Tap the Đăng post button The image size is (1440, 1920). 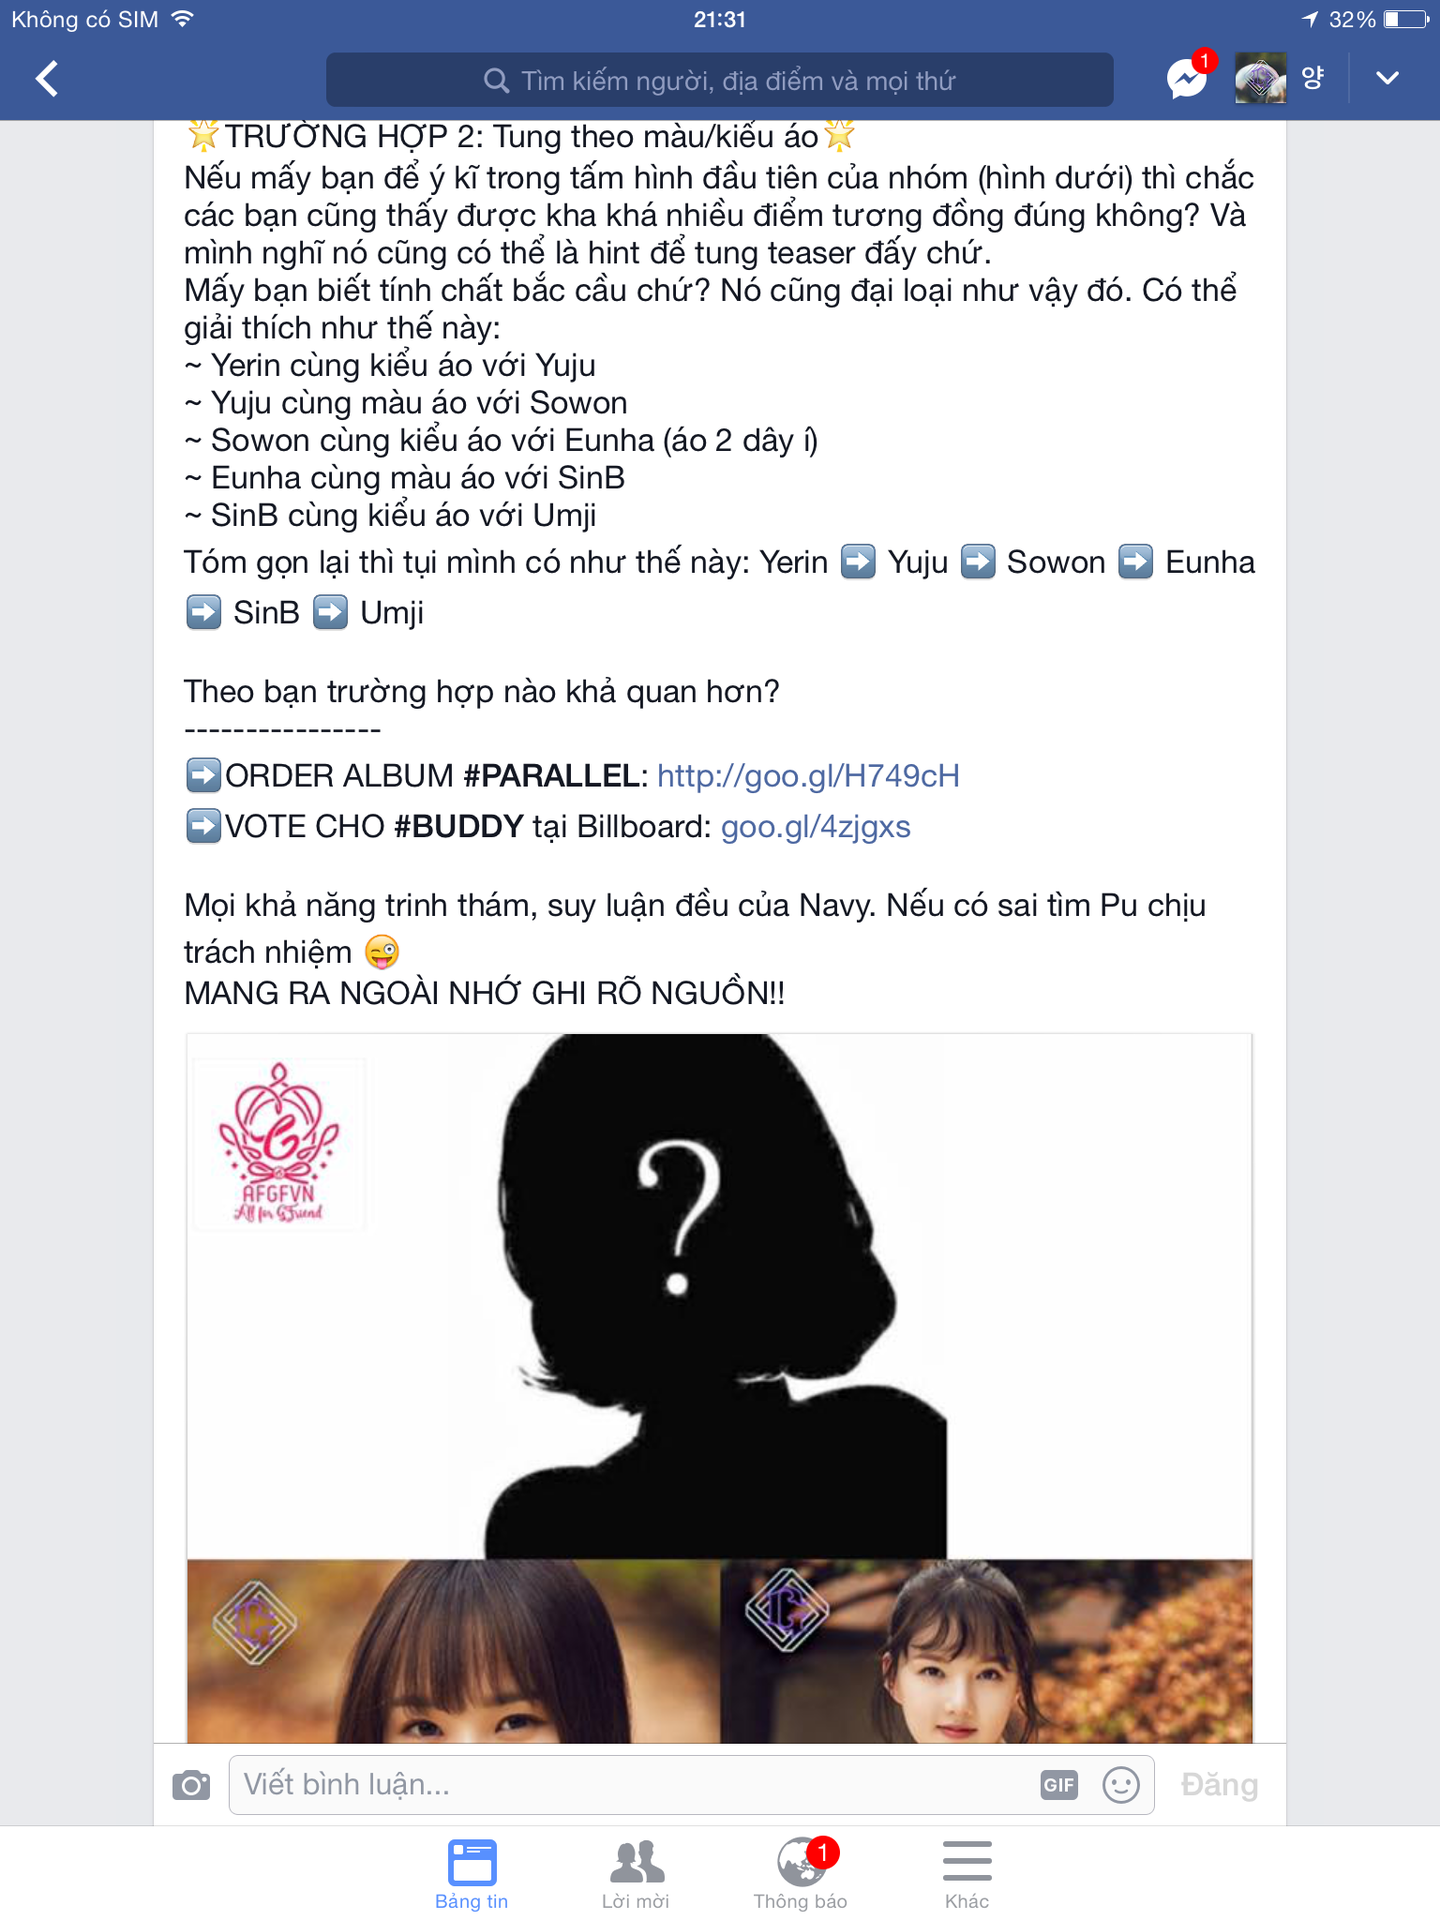click(1219, 1785)
